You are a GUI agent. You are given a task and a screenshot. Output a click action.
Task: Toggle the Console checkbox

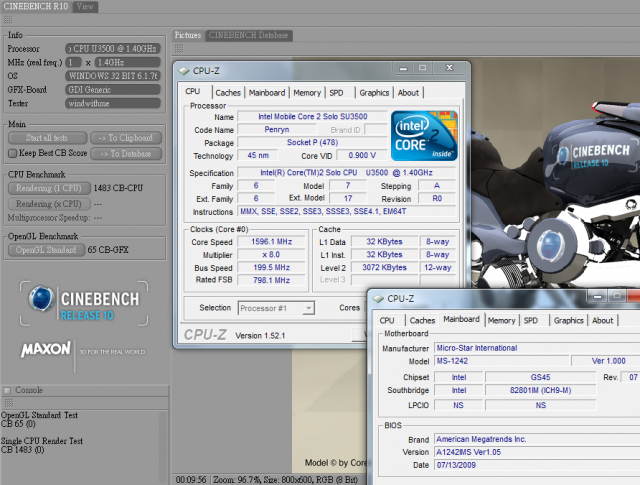coord(7,390)
